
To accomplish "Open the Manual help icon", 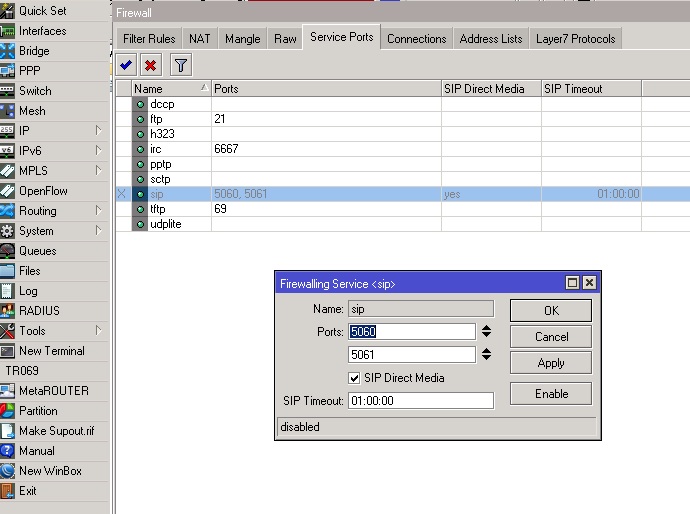I will click(x=7, y=451).
